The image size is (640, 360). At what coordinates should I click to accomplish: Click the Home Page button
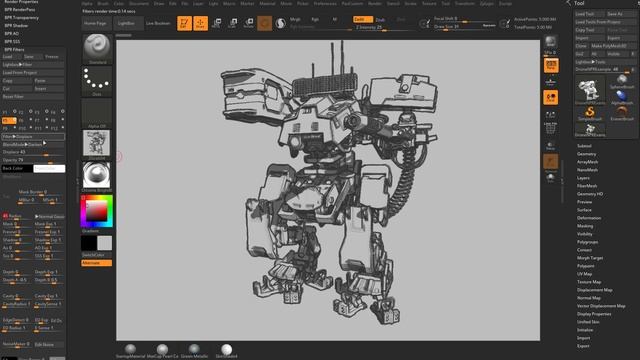tap(96, 23)
